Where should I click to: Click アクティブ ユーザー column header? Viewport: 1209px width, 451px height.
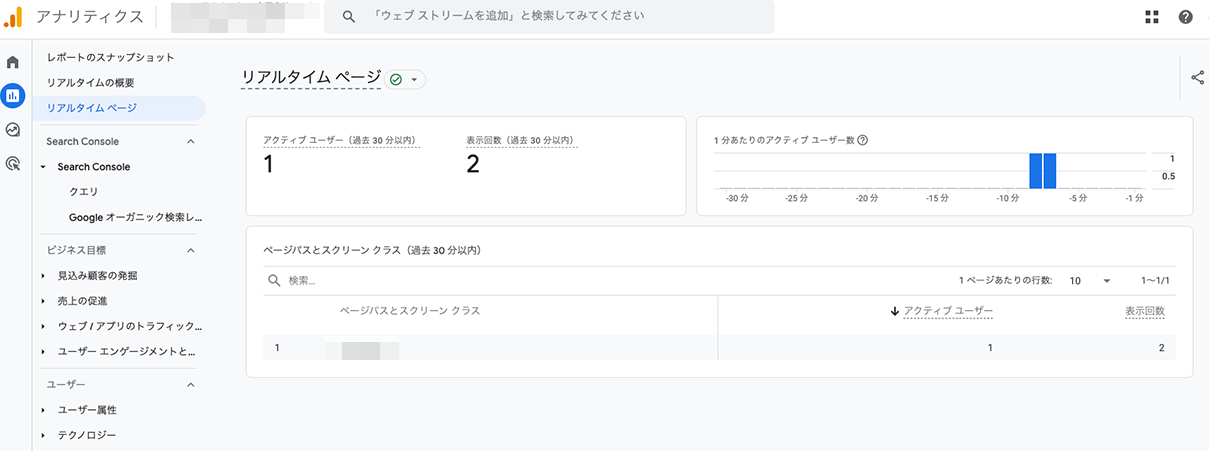pyautogui.click(x=948, y=311)
